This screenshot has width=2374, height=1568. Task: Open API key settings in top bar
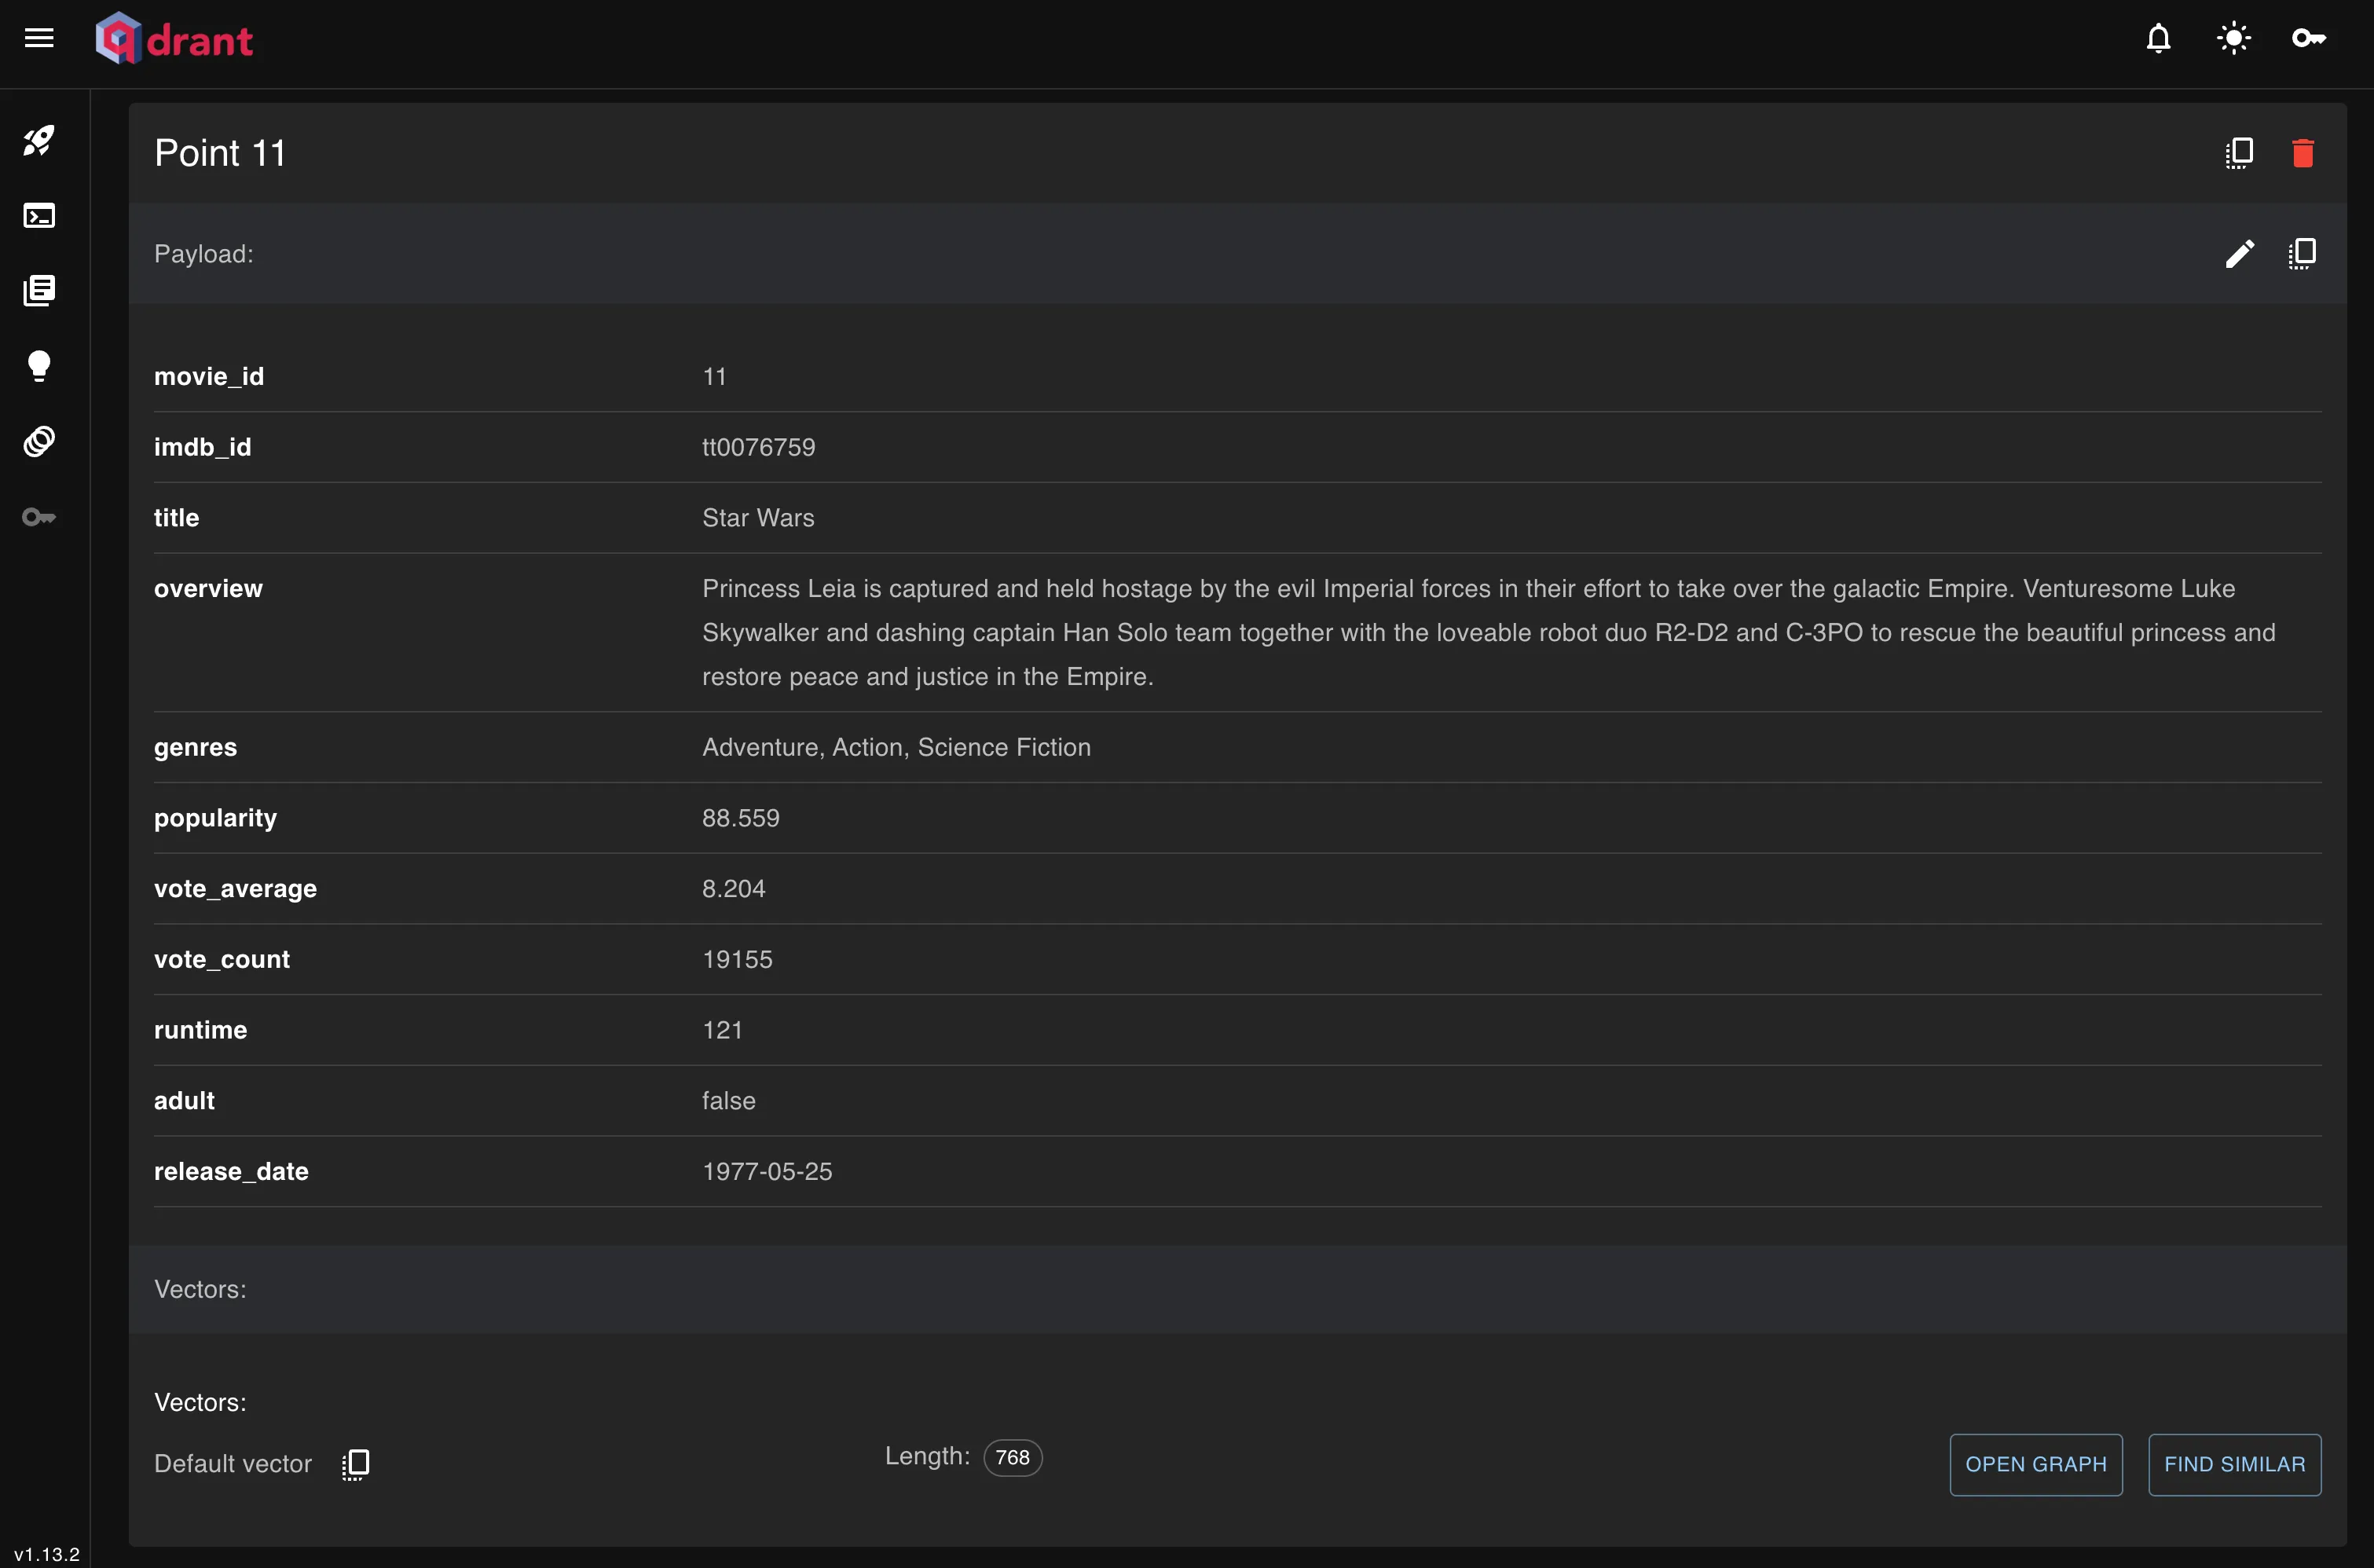2309,39
